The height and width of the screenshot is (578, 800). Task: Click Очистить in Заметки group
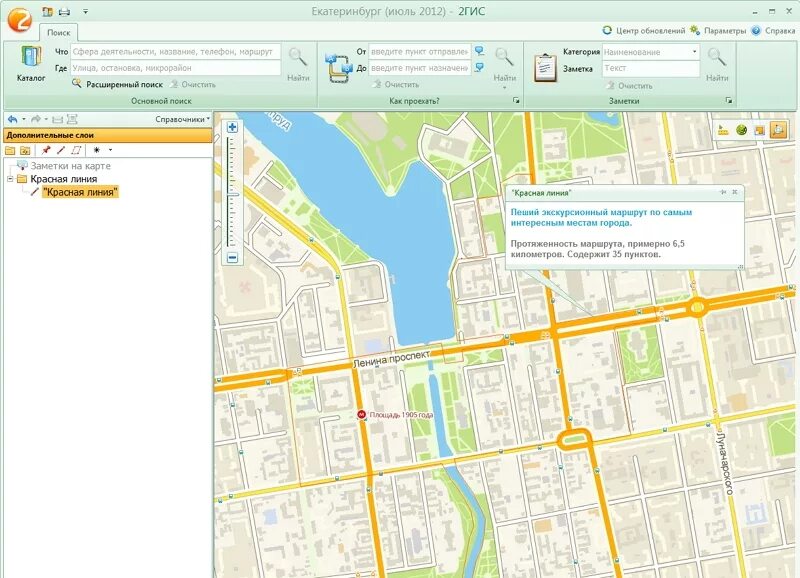click(630, 86)
